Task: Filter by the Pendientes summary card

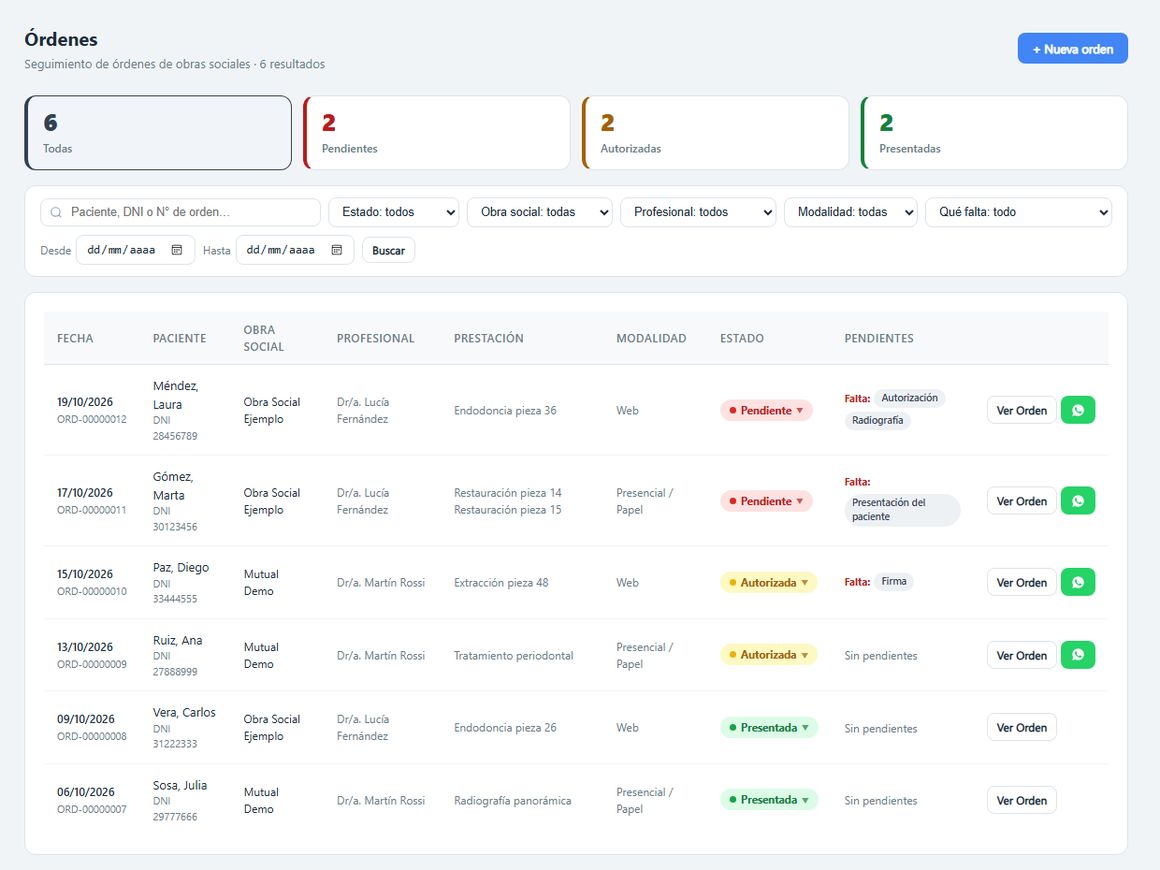Action: pyautogui.click(x=436, y=133)
